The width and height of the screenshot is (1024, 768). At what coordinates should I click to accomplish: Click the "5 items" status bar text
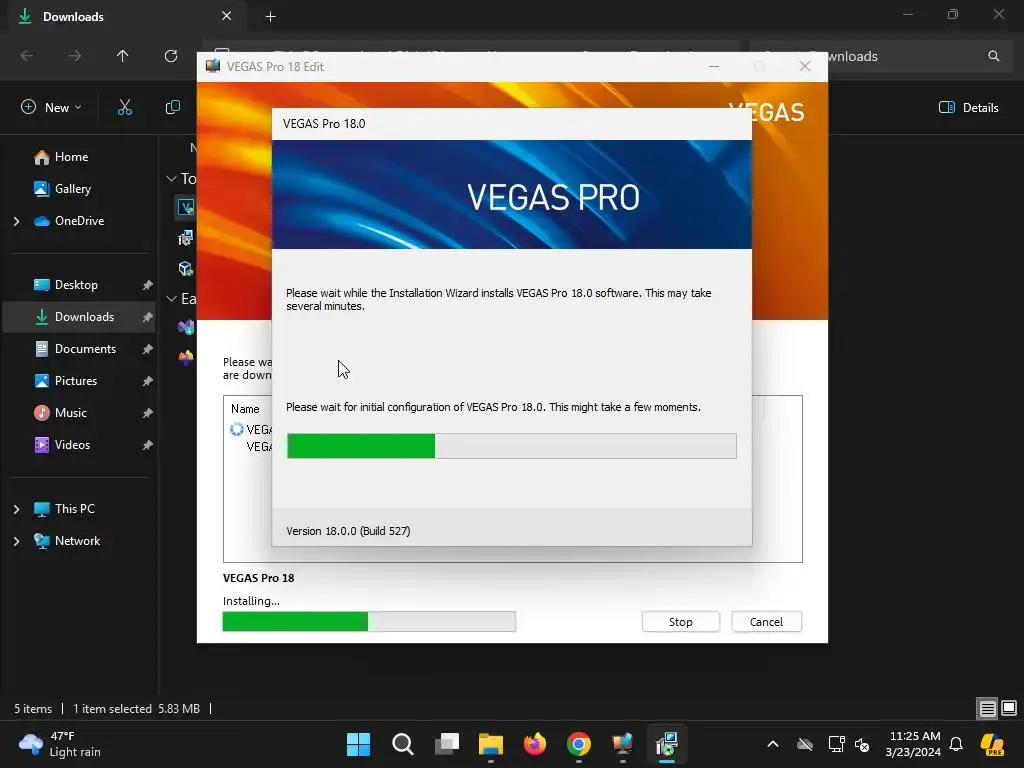click(33, 709)
